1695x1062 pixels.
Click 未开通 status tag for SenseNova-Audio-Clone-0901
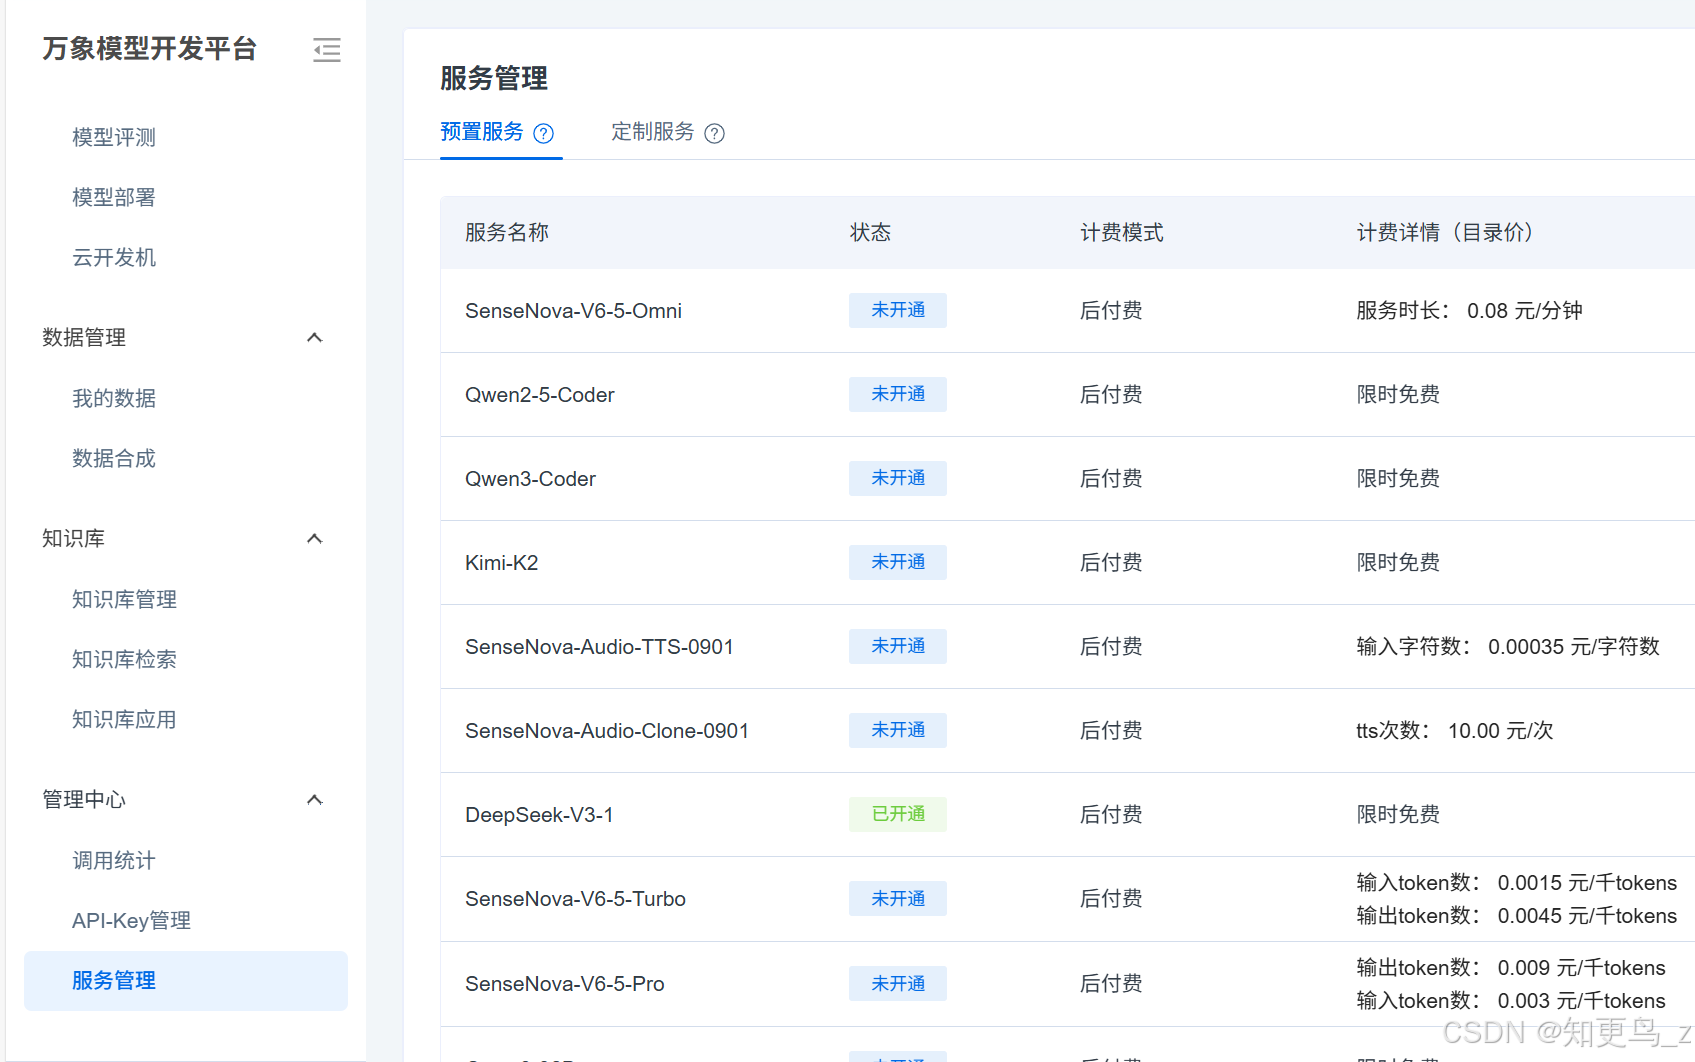click(x=898, y=730)
